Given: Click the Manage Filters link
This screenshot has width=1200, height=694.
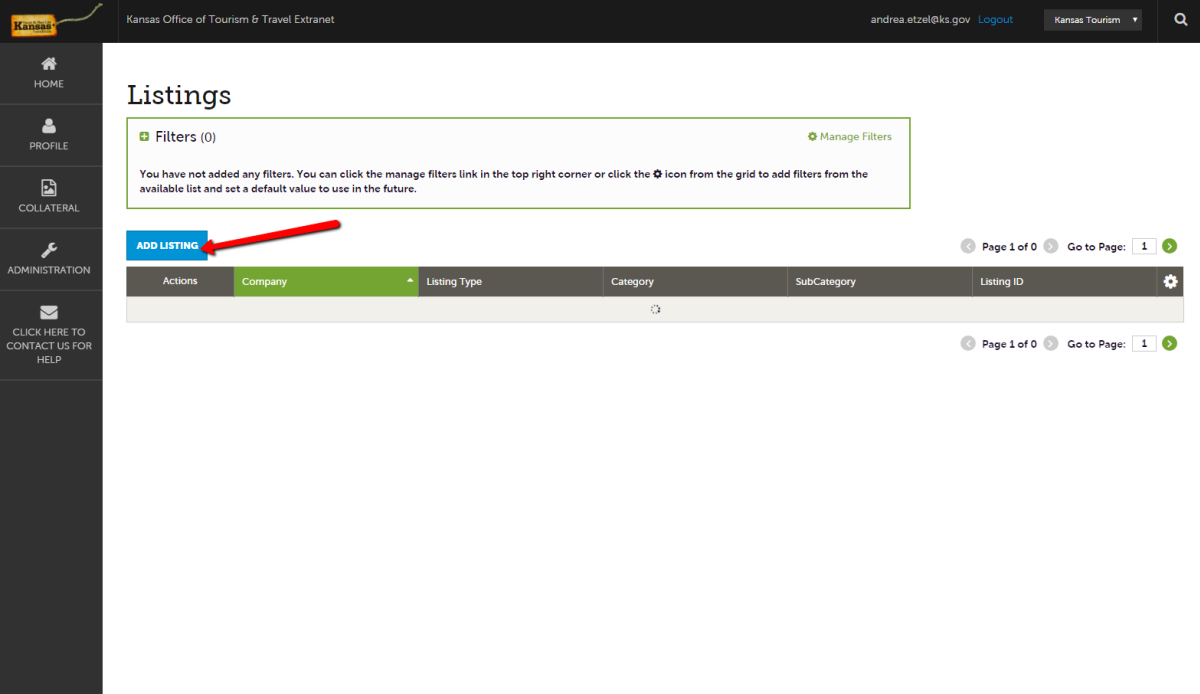Looking at the screenshot, I should tap(850, 137).
